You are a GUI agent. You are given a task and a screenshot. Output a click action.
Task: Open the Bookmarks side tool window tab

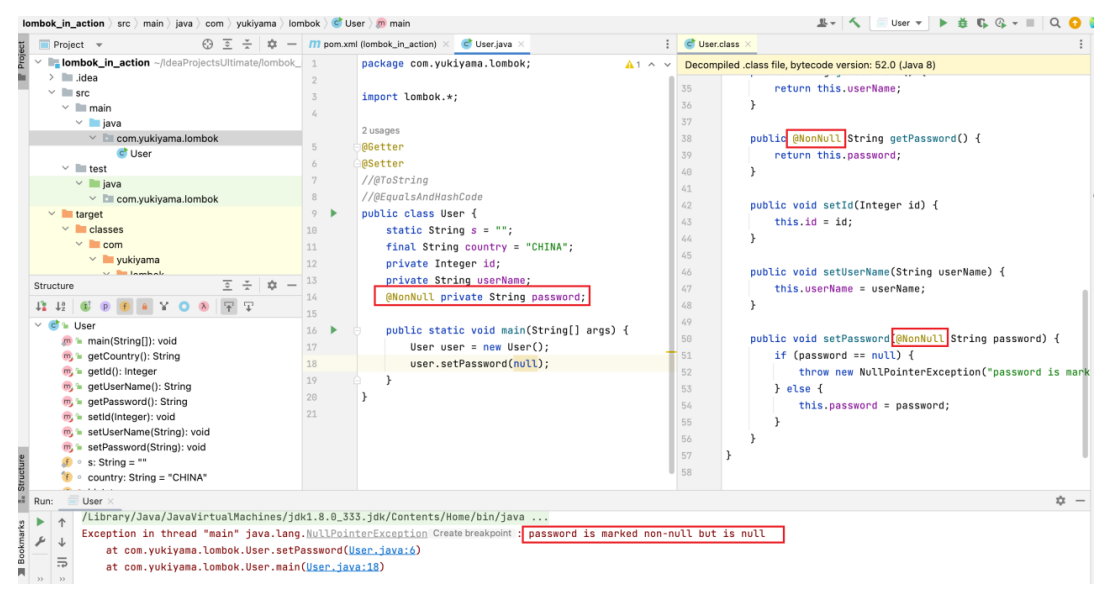(22, 549)
